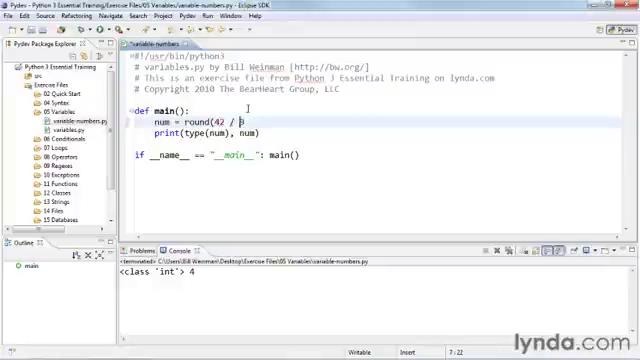640x360 pixels.
Task: Open the Pydev menu
Action: pos(187,16)
